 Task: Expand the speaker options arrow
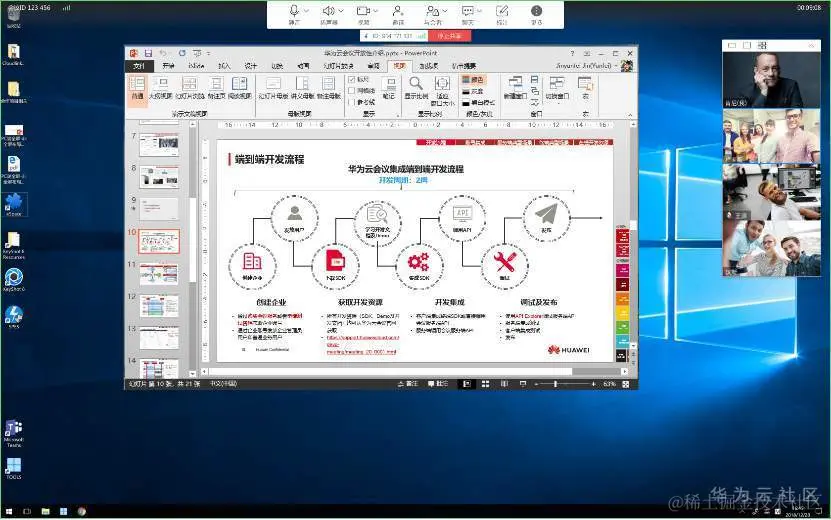click(341, 11)
